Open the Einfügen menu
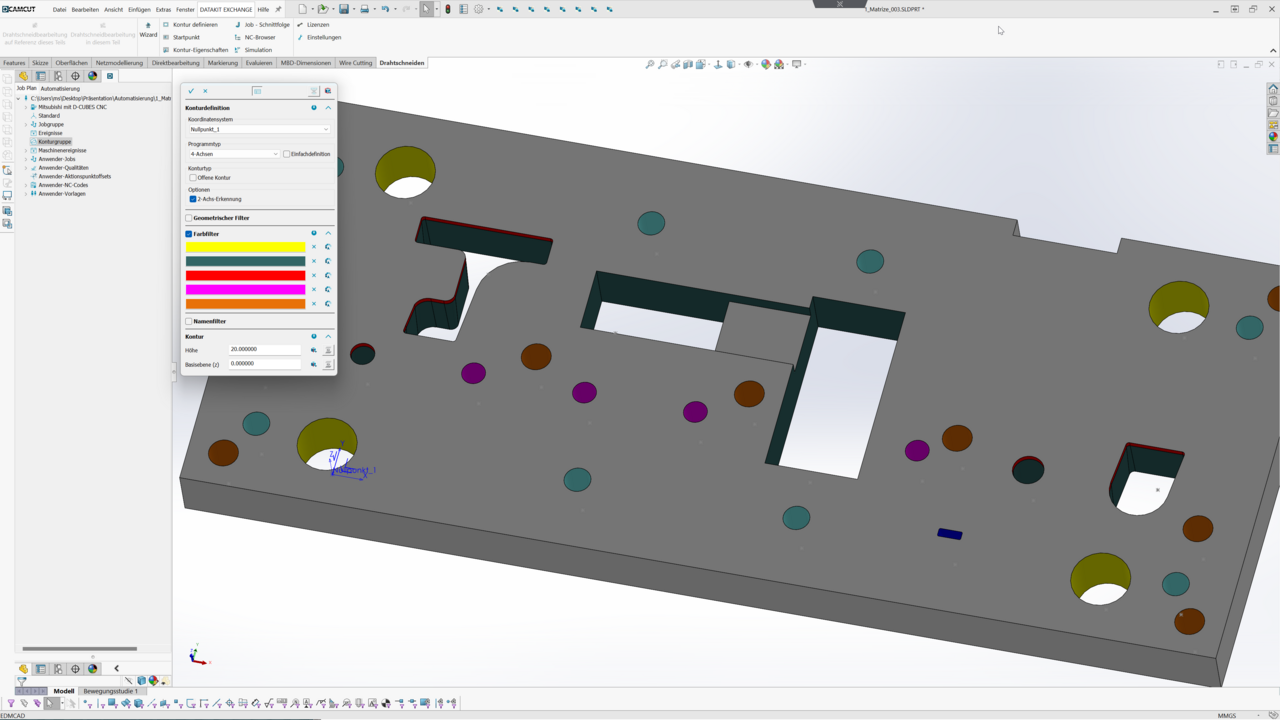1280x720 pixels. 139,10
